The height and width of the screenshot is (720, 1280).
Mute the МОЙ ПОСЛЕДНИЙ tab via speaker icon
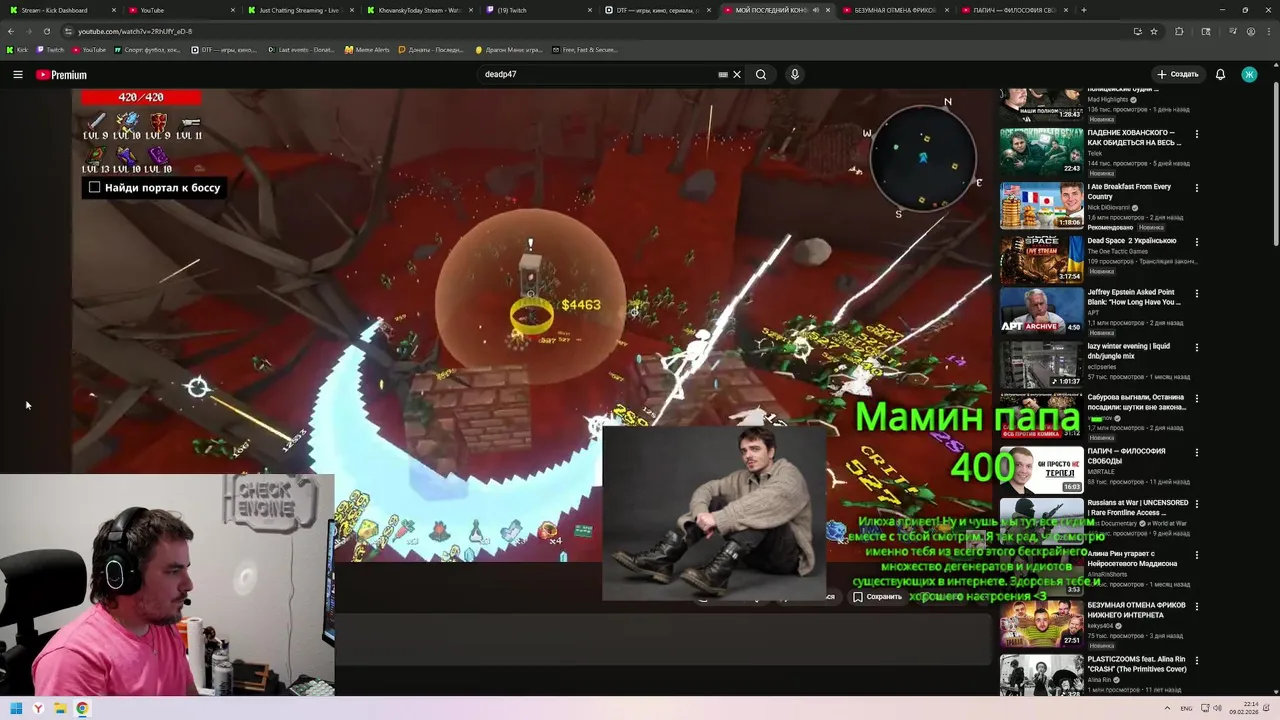point(815,10)
